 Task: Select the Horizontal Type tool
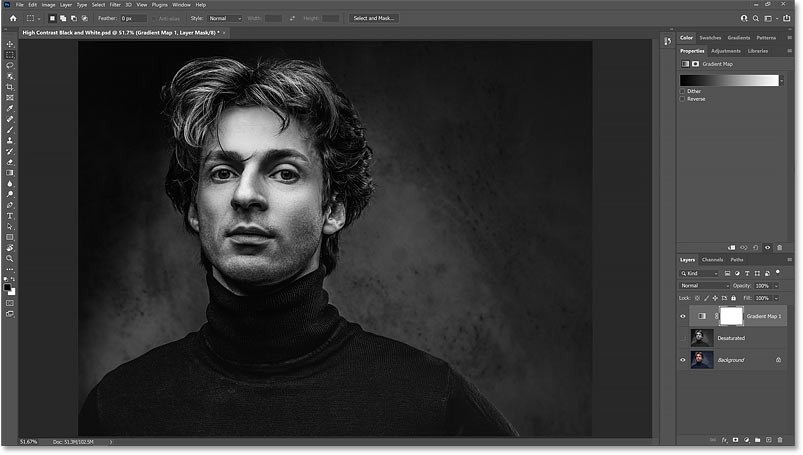[10, 215]
